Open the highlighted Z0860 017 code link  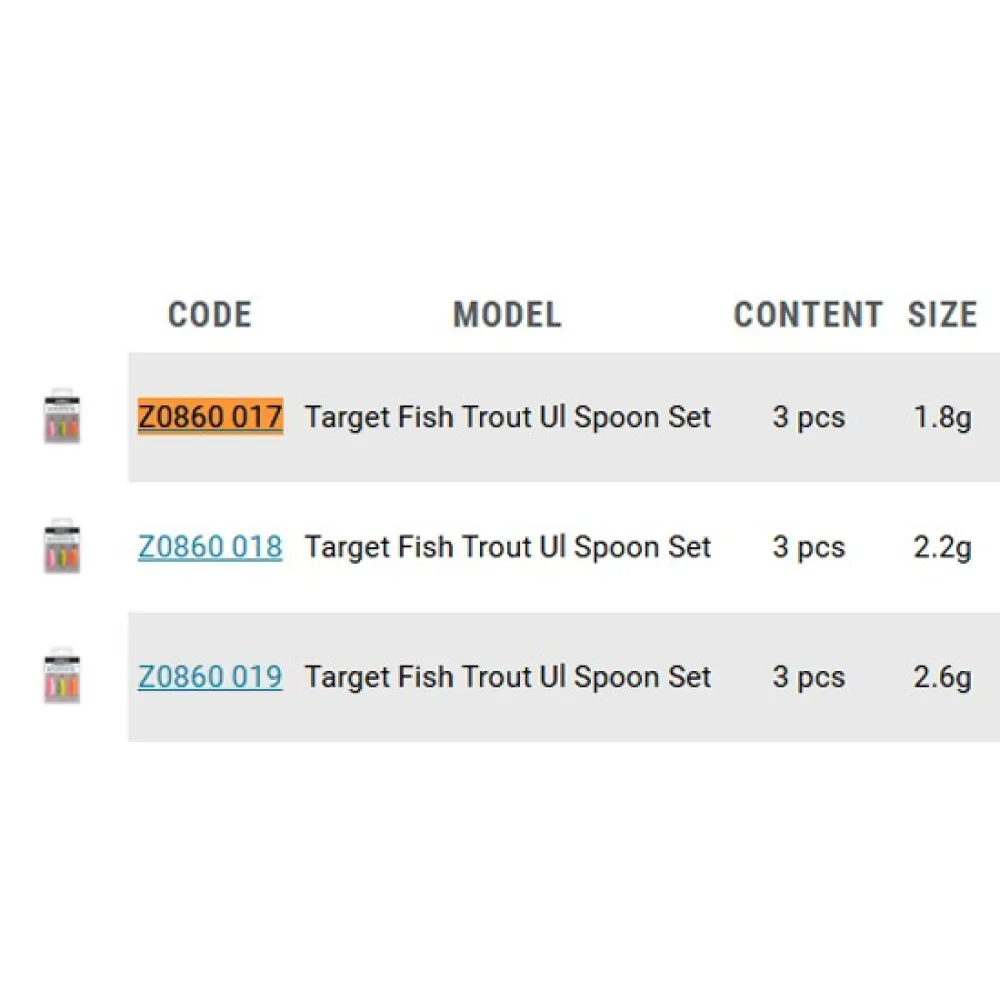click(210, 417)
